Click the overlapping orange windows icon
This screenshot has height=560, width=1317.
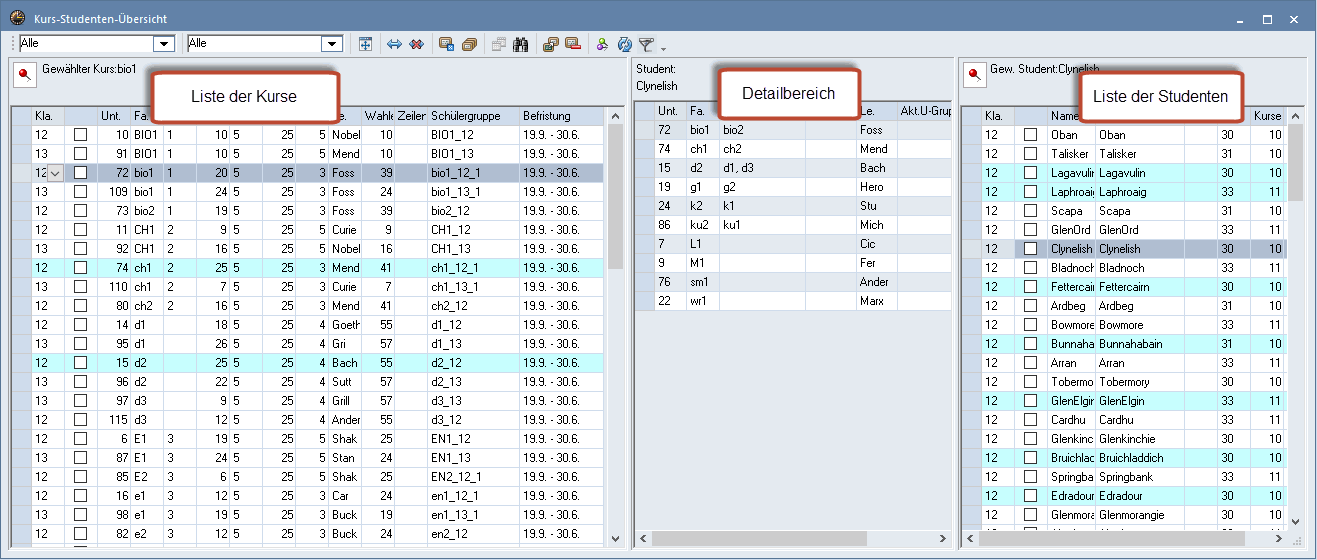[x=551, y=44]
